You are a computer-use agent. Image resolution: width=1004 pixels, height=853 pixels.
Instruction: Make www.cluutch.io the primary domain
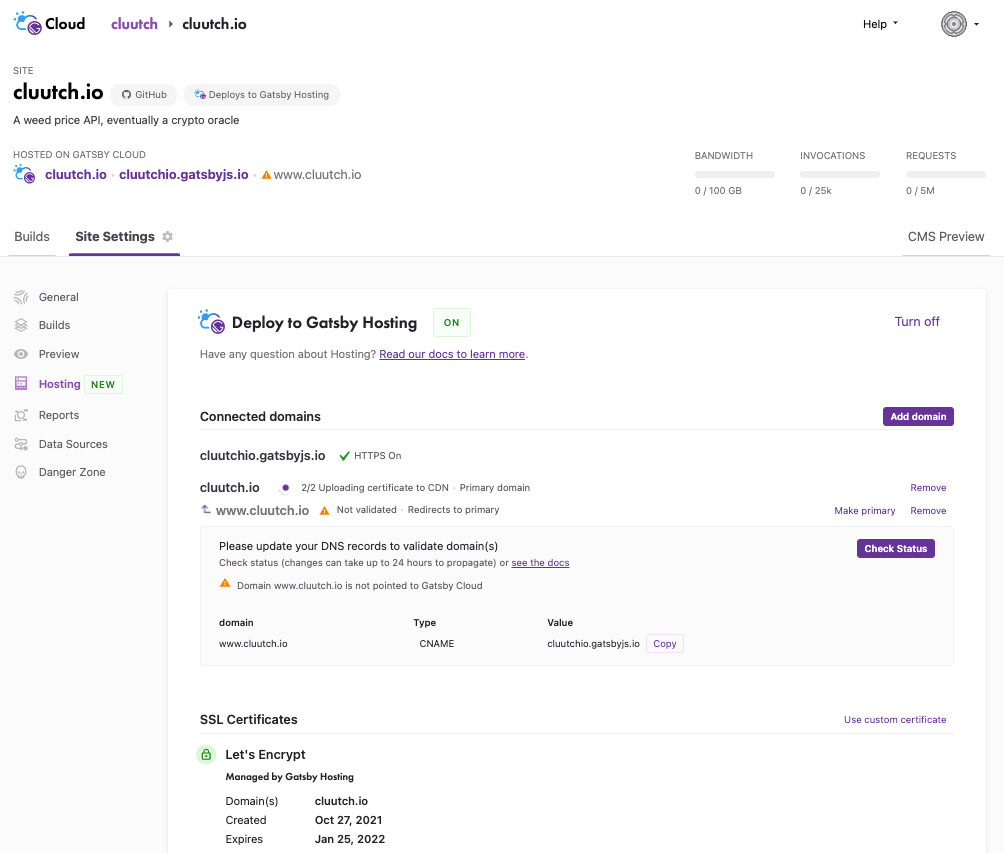864,510
